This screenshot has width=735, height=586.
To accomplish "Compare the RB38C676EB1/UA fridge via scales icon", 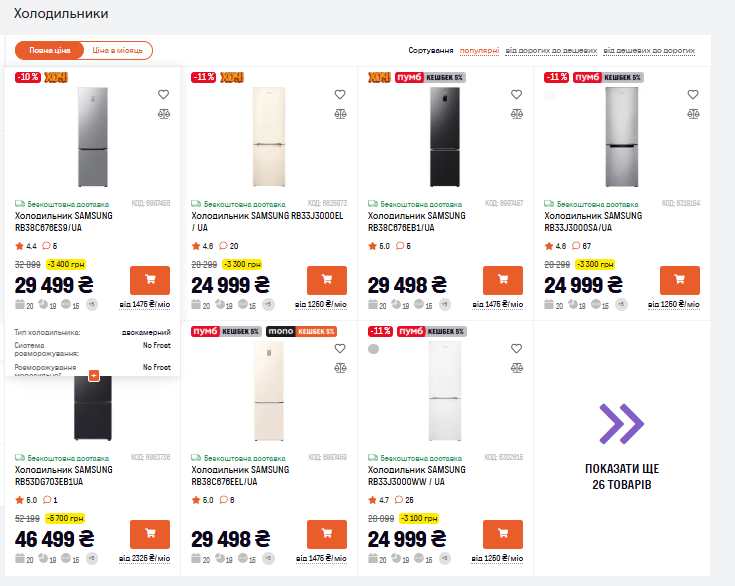I will click(x=516, y=114).
